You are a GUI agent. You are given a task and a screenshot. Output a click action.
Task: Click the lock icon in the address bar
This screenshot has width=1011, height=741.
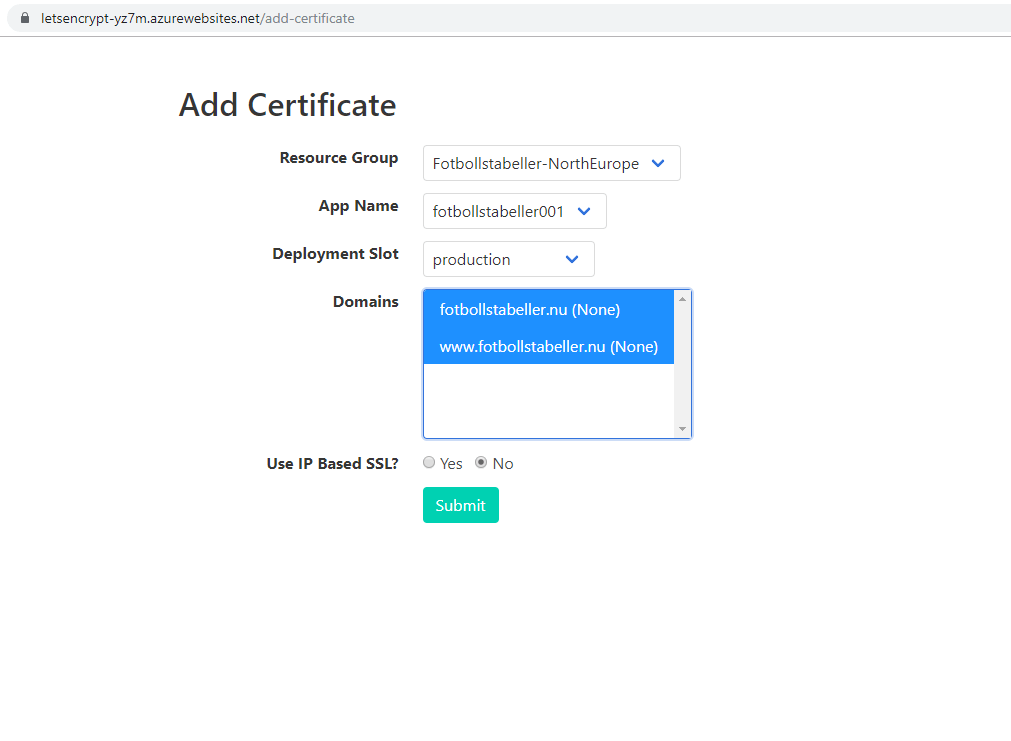pyautogui.click(x=25, y=18)
